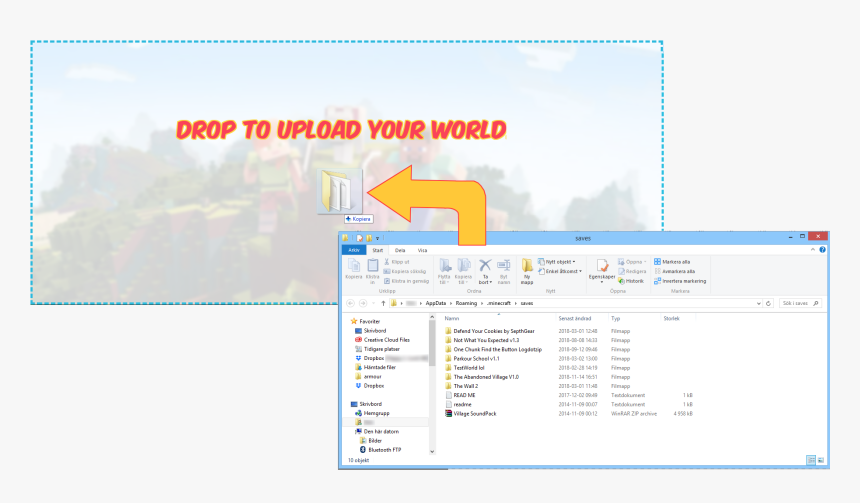Click Markera alla in the ribbon

tap(672, 262)
